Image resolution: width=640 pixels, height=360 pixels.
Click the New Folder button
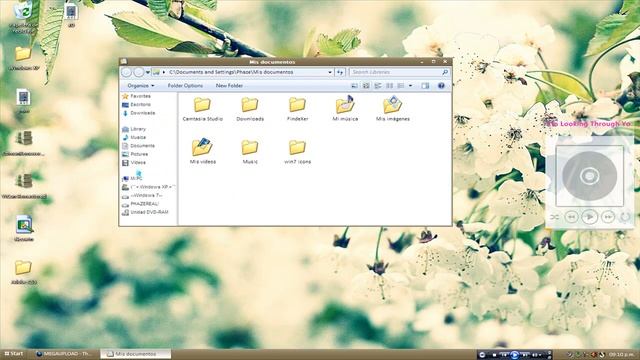[x=229, y=86]
